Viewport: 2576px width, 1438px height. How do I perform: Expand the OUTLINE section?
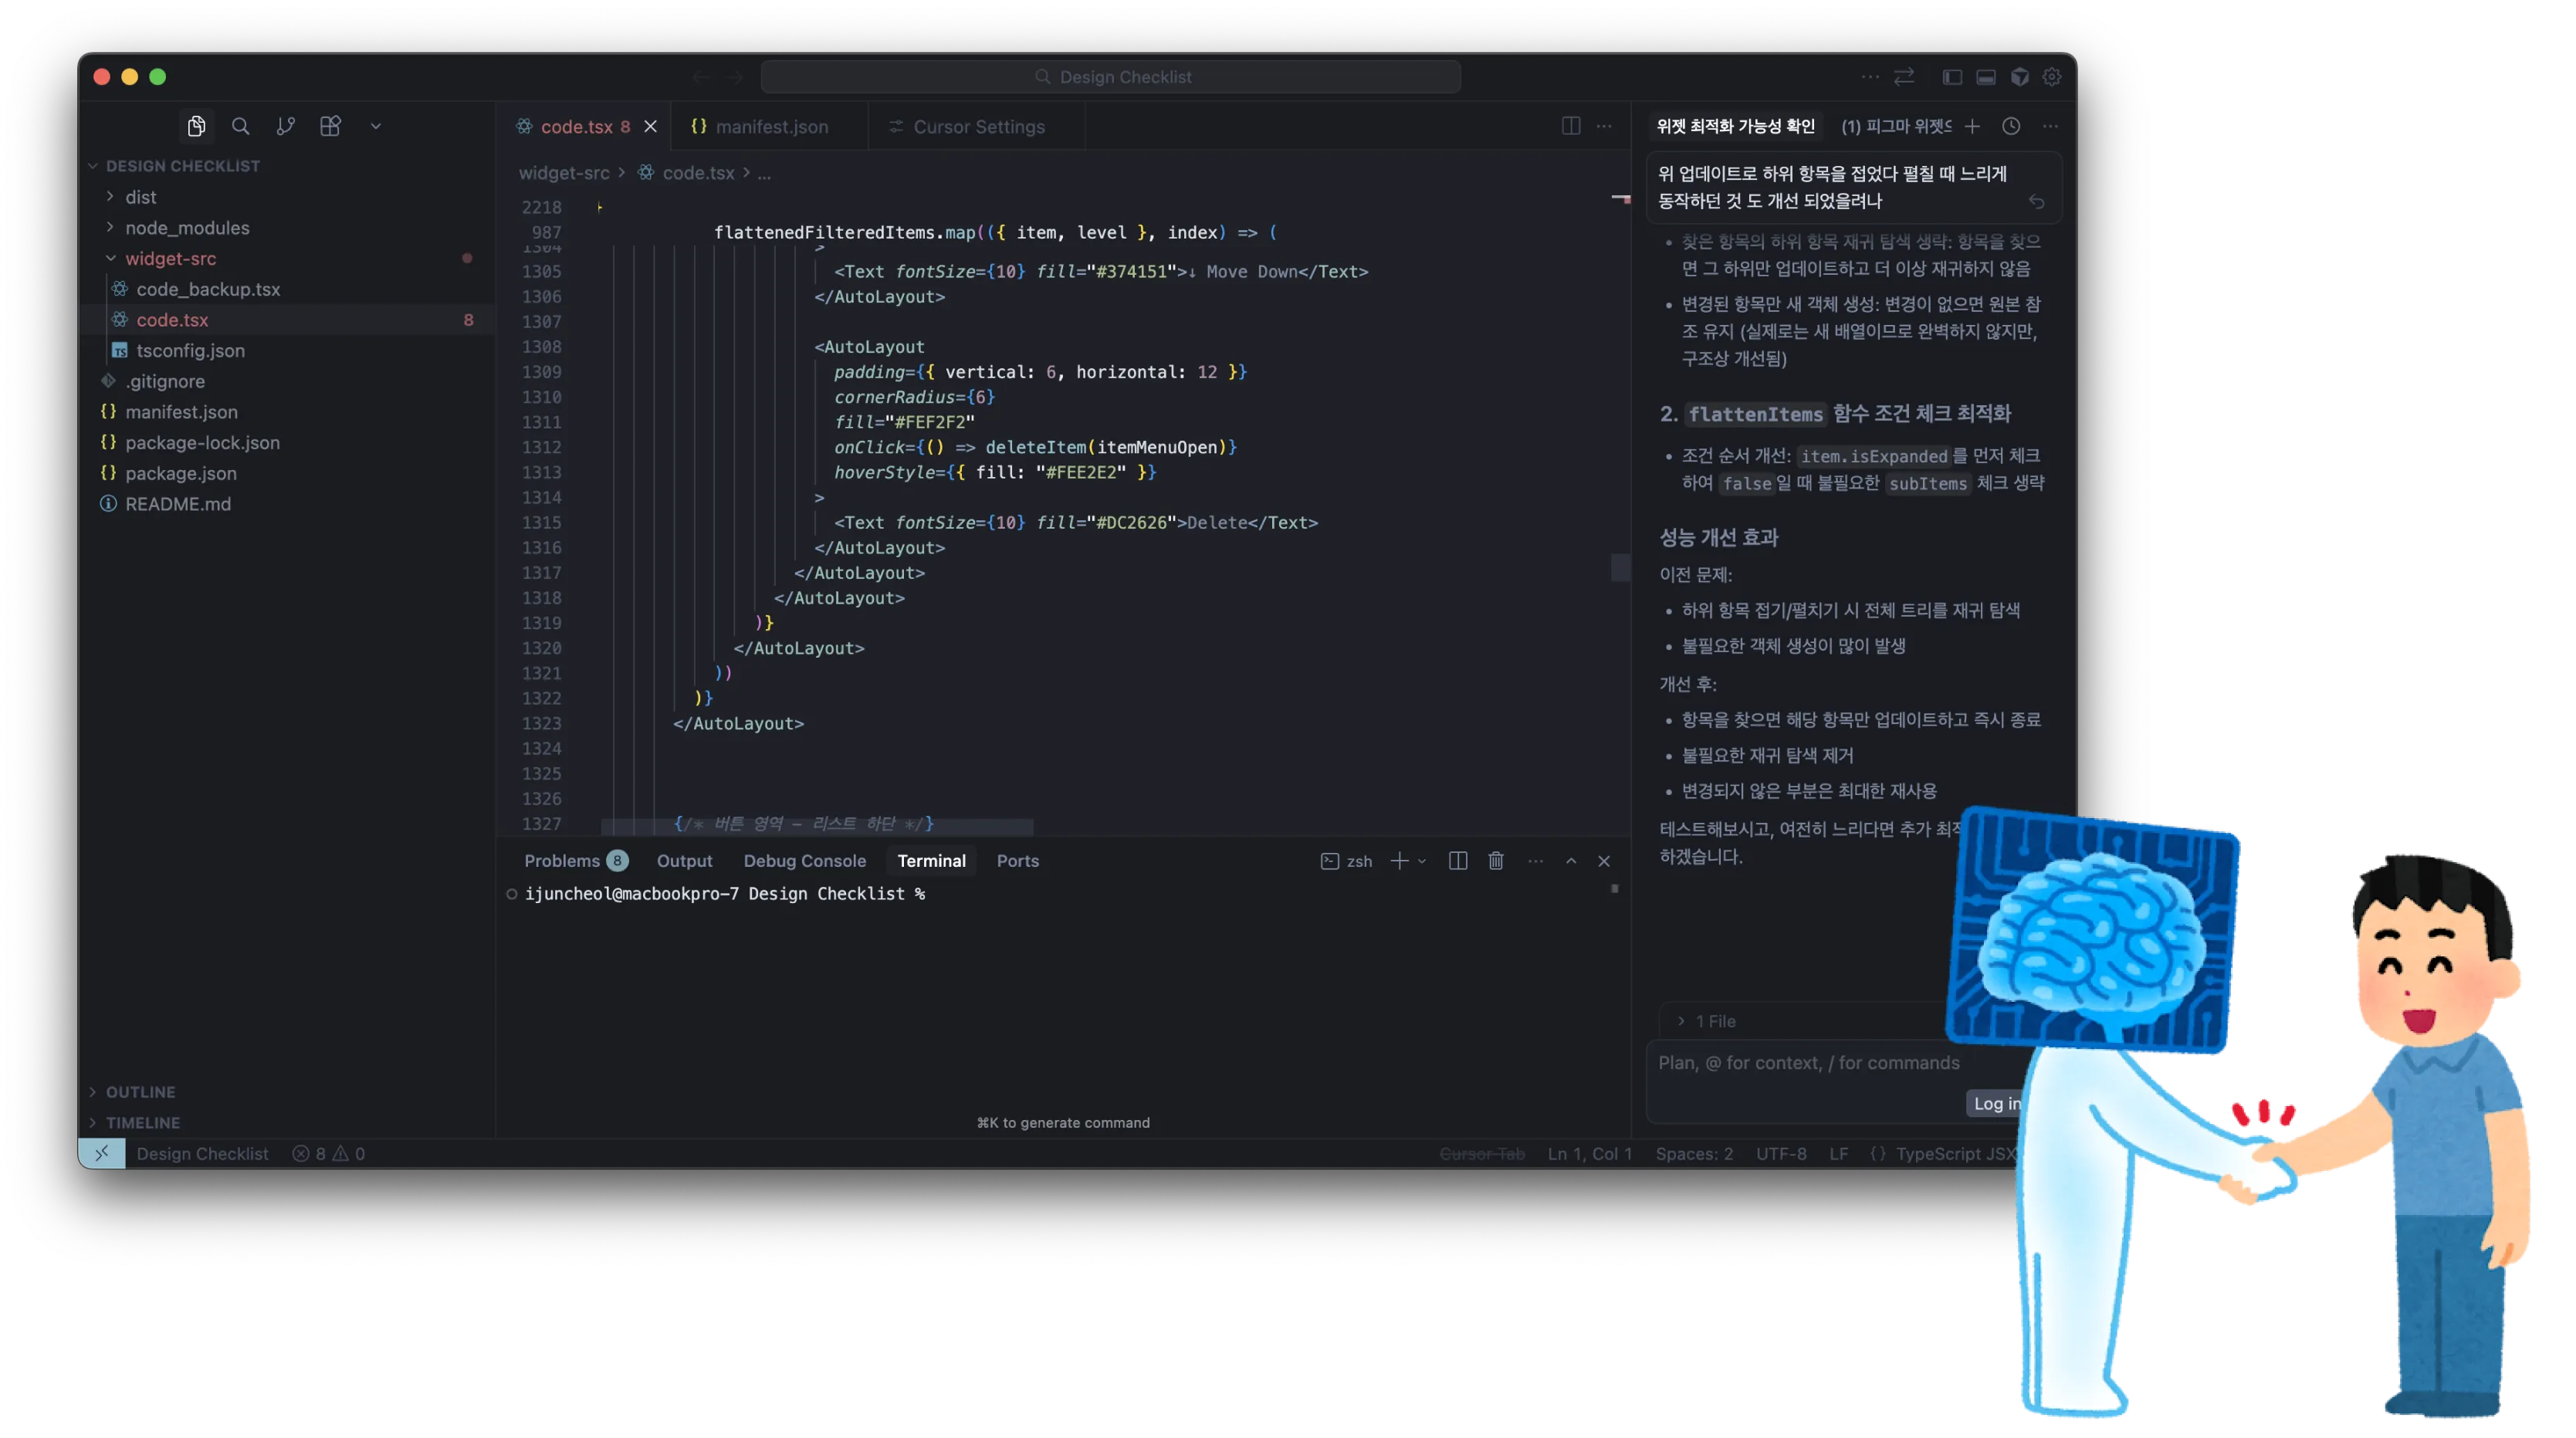(140, 1092)
